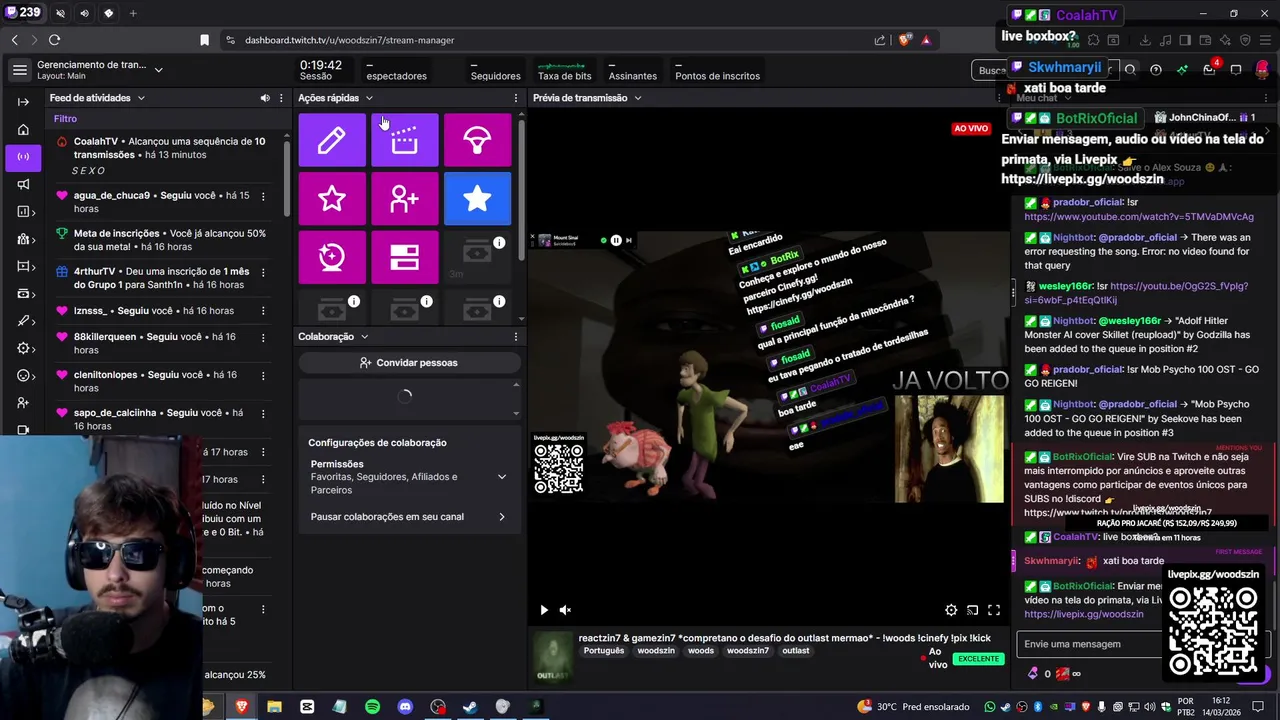Mute activity feed sound alerts

(x=264, y=98)
